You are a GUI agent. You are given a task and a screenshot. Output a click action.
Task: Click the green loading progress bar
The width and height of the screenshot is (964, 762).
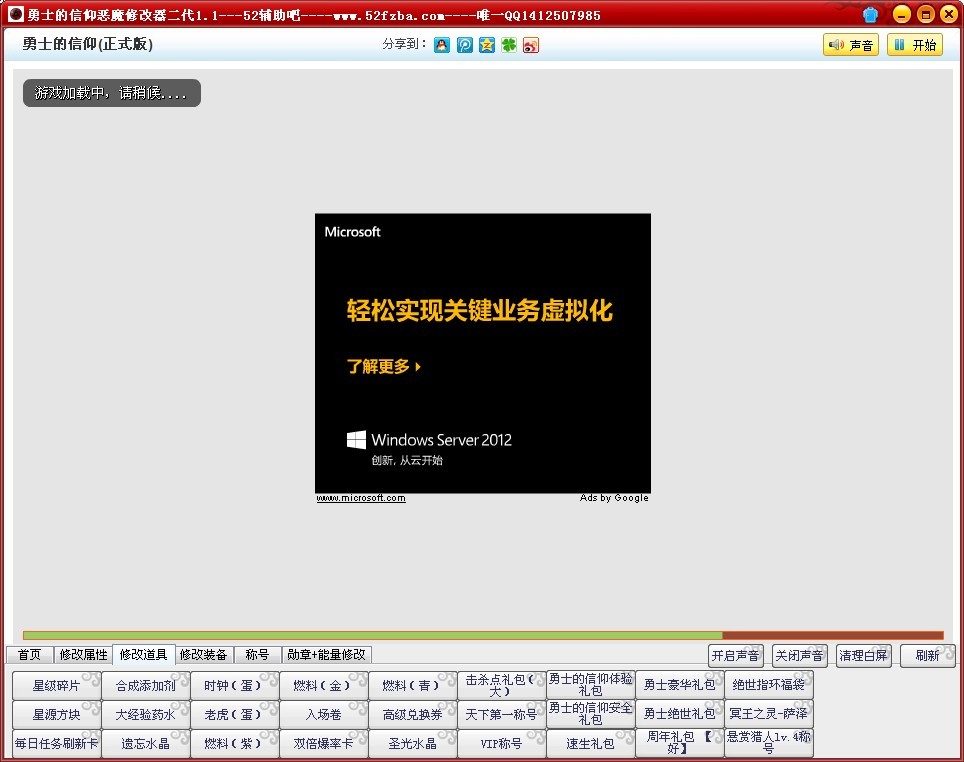pyautogui.click(x=373, y=635)
